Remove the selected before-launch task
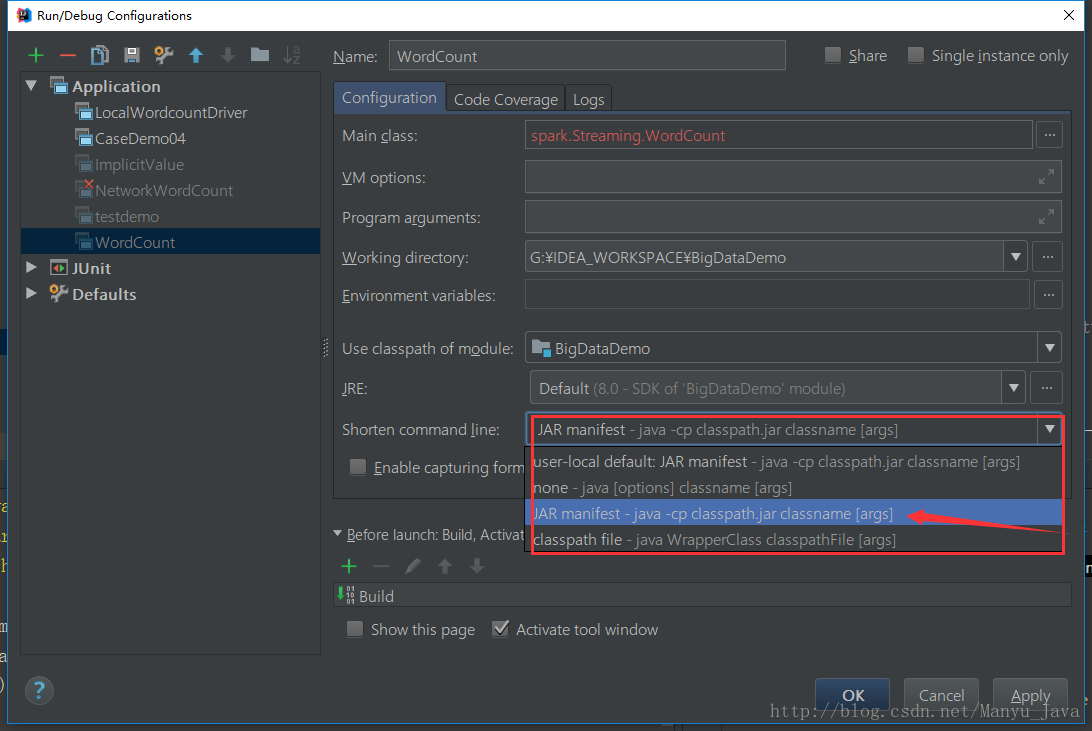 [x=381, y=566]
